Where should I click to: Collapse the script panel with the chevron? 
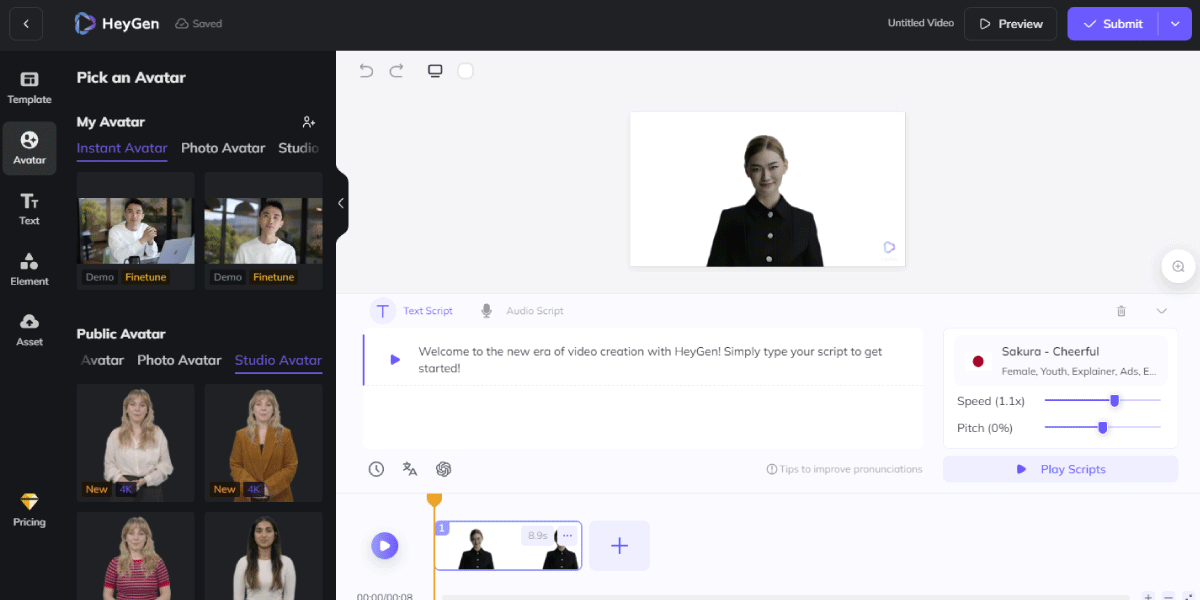[1161, 311]
